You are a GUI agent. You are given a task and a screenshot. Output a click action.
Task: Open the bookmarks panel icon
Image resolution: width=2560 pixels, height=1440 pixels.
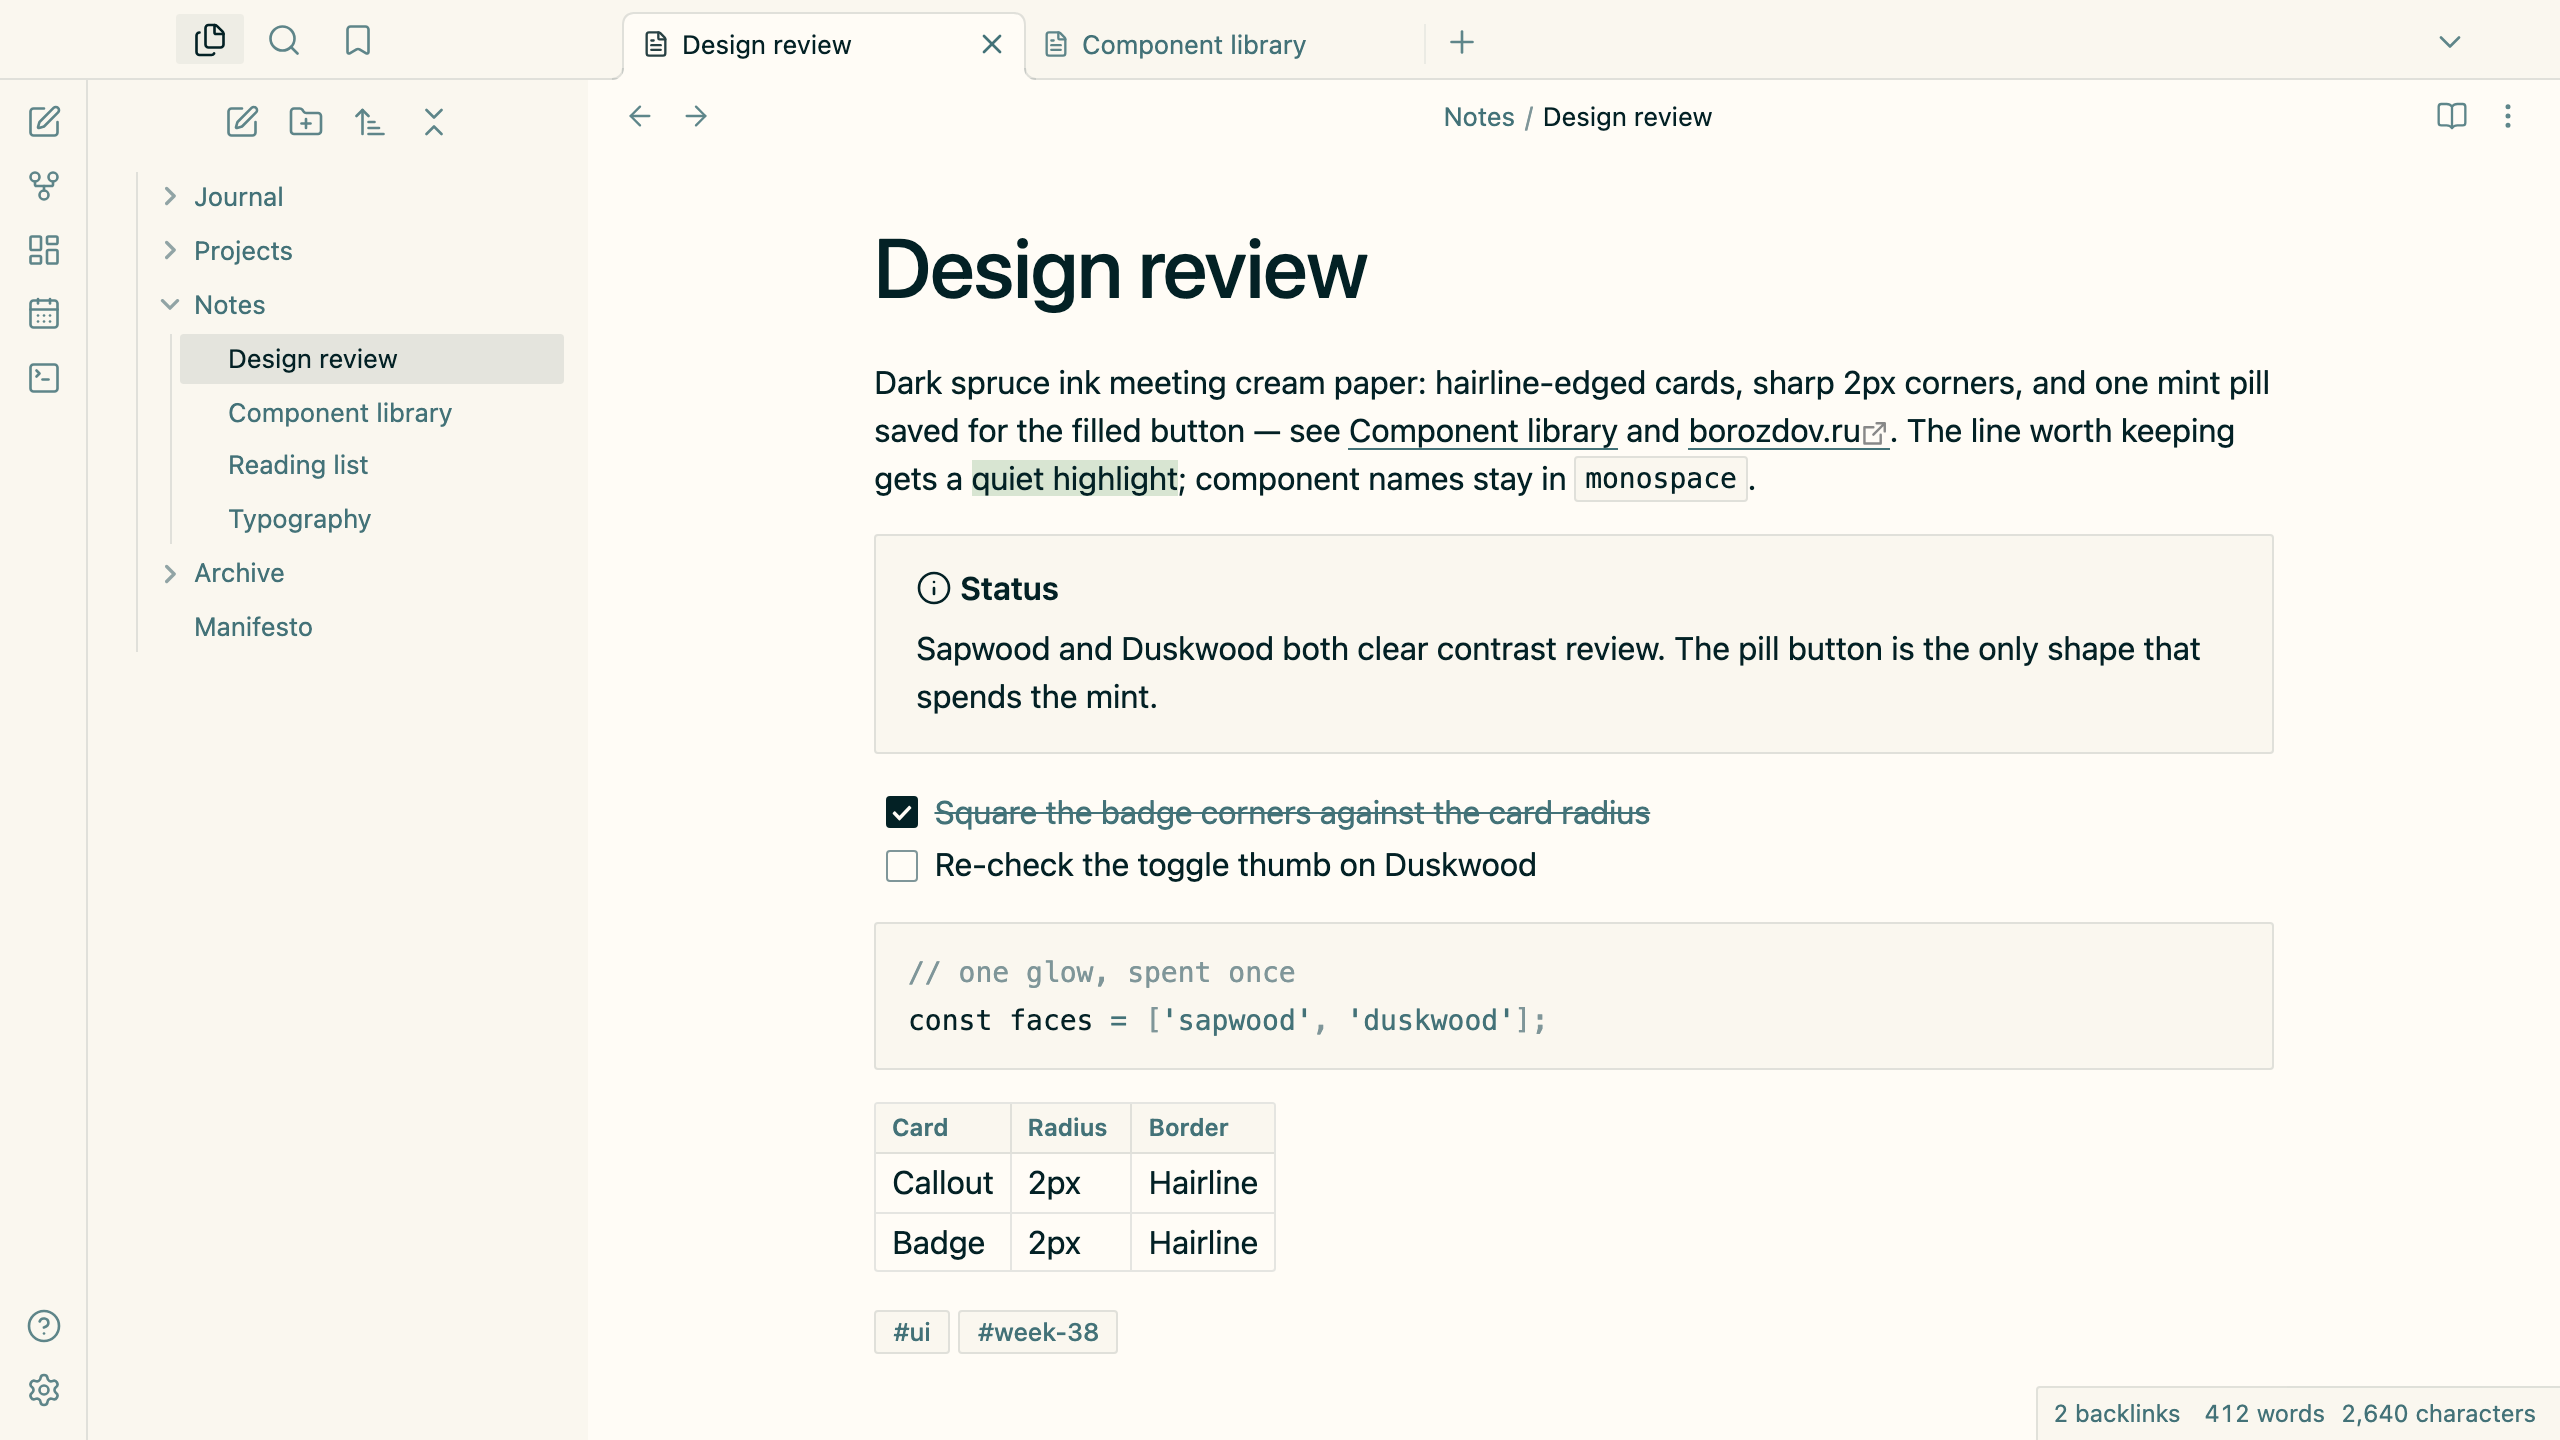point(358,40)
